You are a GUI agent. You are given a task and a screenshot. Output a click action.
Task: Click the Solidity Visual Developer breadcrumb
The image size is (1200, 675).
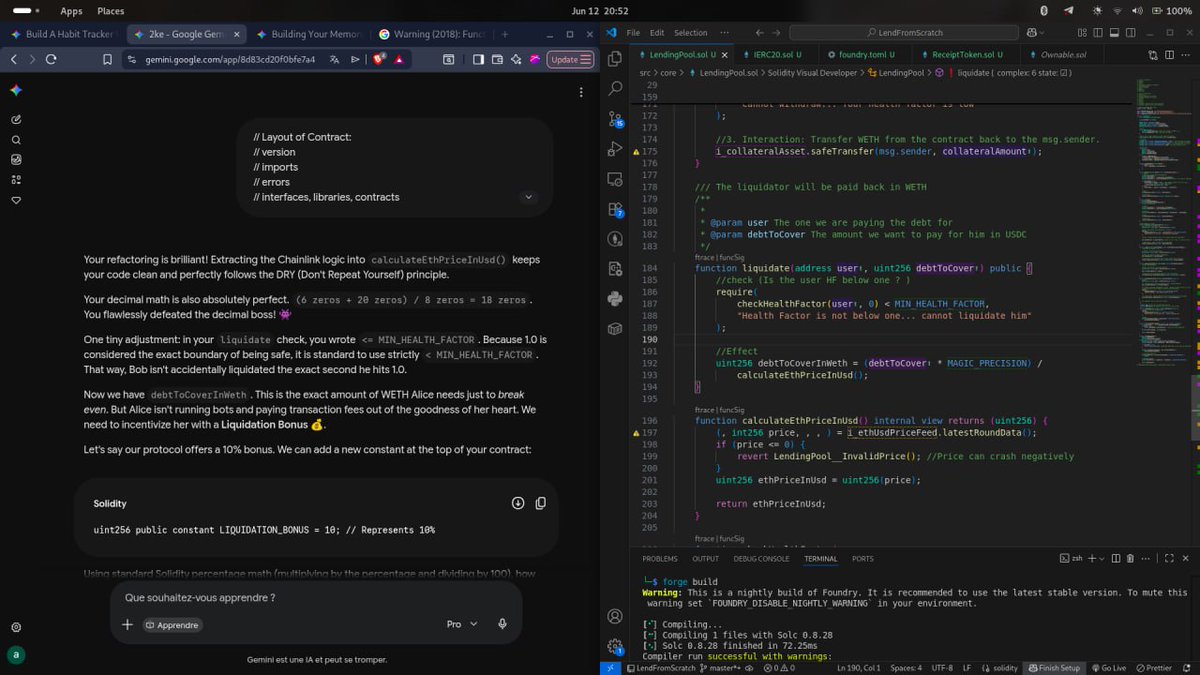[x=811, y=73]
